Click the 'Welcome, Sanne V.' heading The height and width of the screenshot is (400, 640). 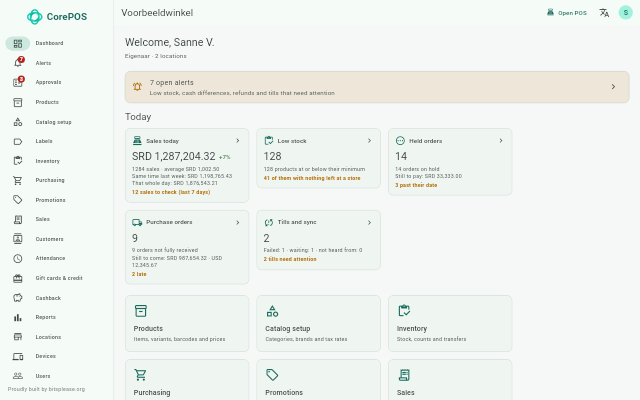(x=169, y=42)
